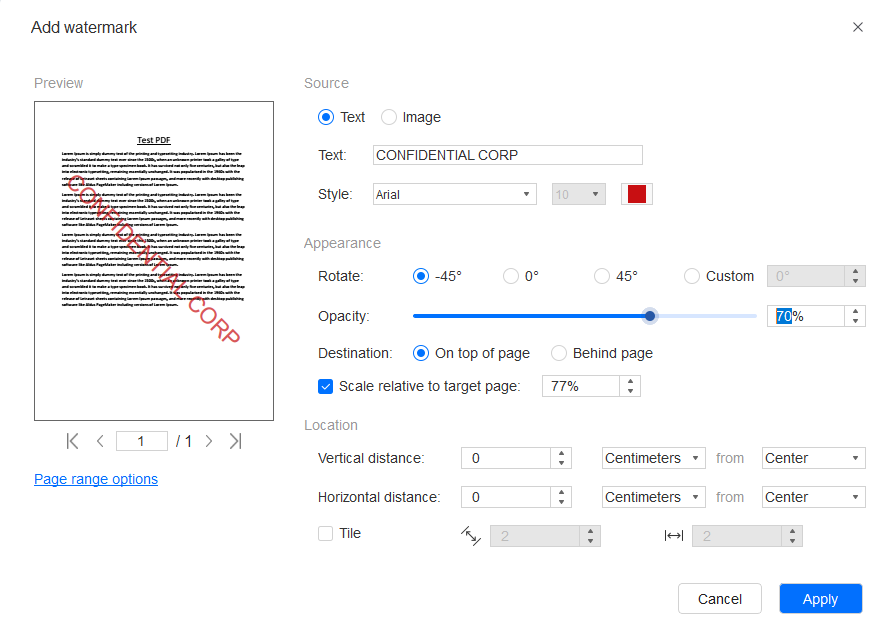Image resolution: width=879 pixels, height=637 pixels.
Task: Cancel the Add watermark dialog
Action: 719,599
